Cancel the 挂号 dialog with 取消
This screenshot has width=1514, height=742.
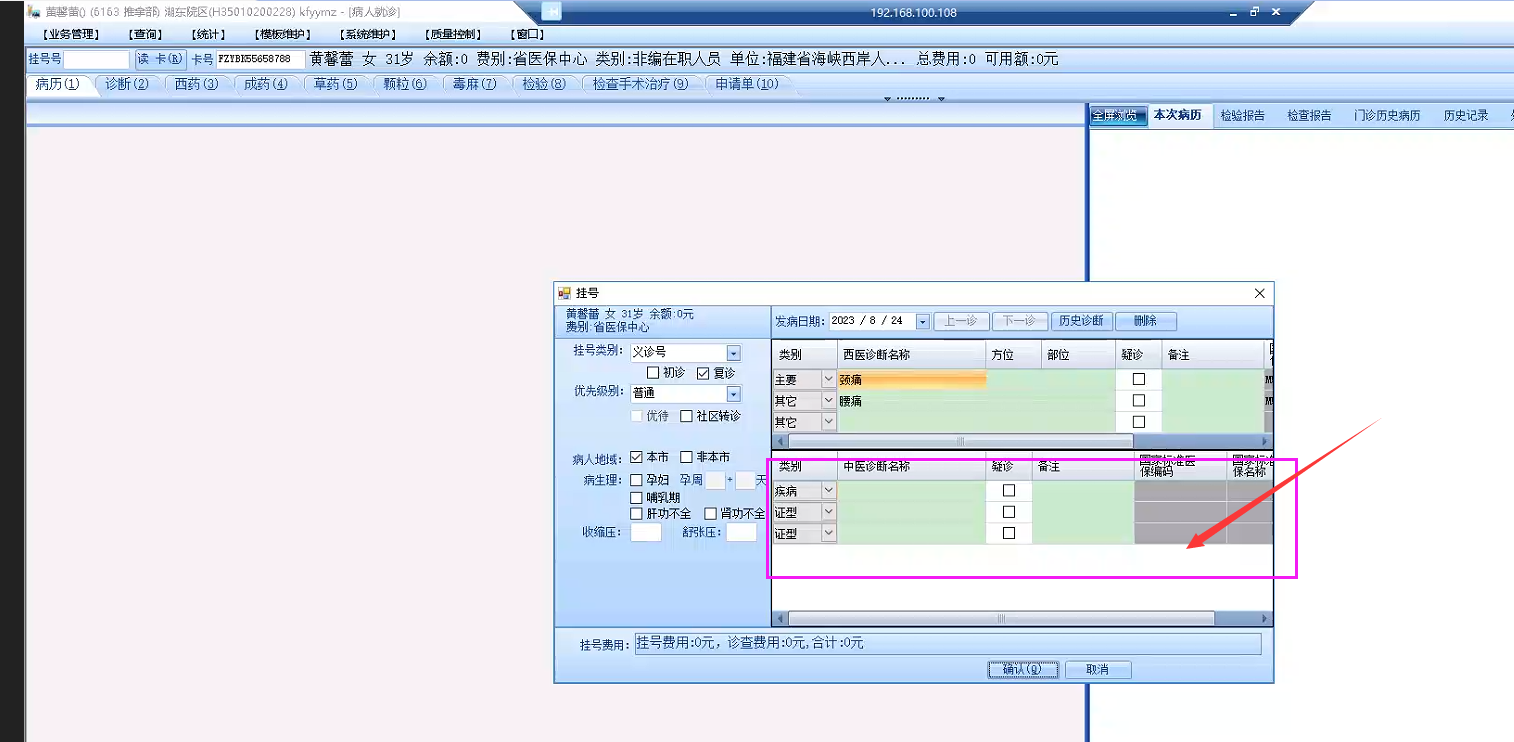pos(1097,669)
